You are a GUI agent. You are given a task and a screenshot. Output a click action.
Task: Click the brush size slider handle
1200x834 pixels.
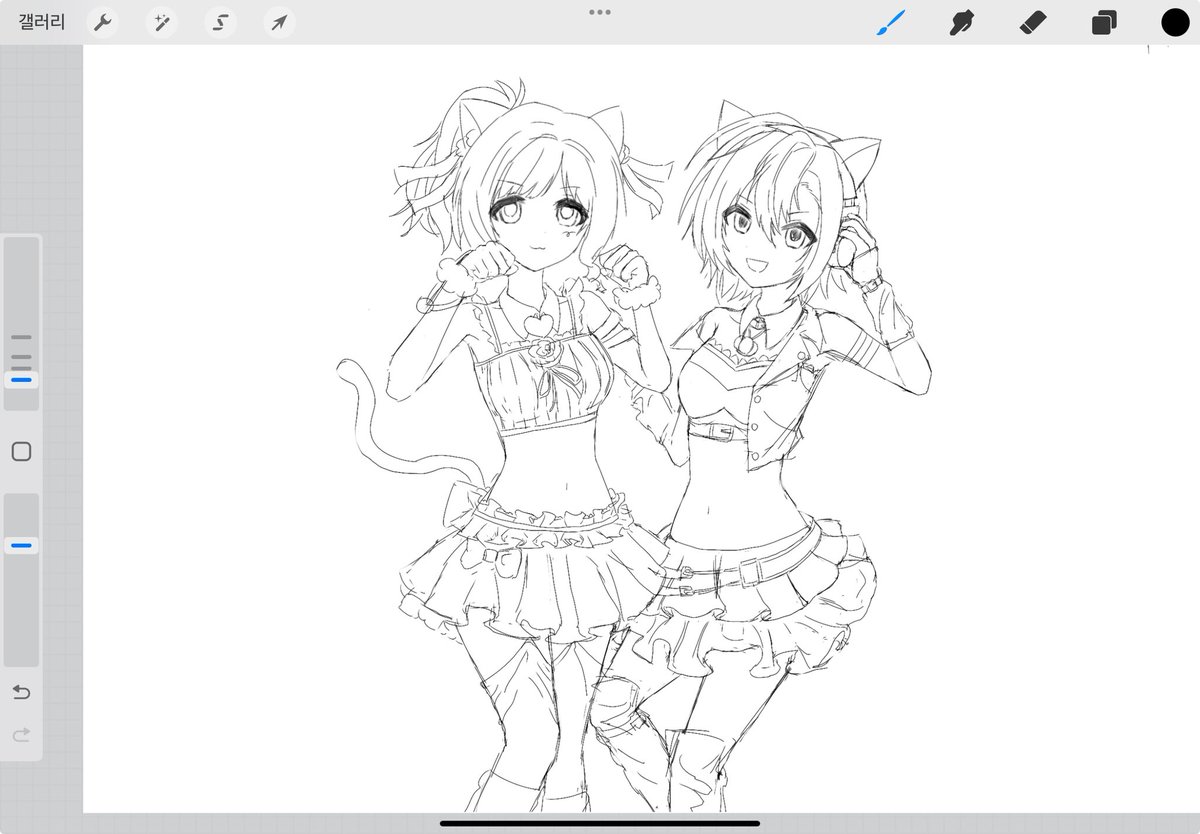21,379
